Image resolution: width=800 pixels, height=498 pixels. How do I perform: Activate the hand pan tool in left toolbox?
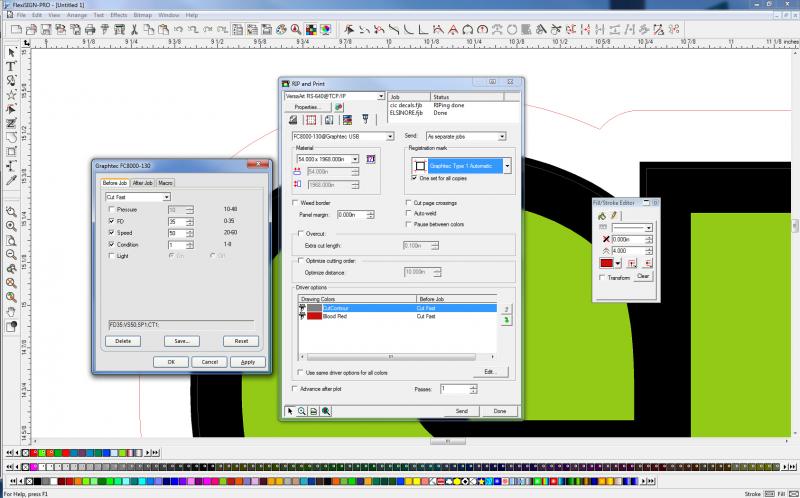11,312
